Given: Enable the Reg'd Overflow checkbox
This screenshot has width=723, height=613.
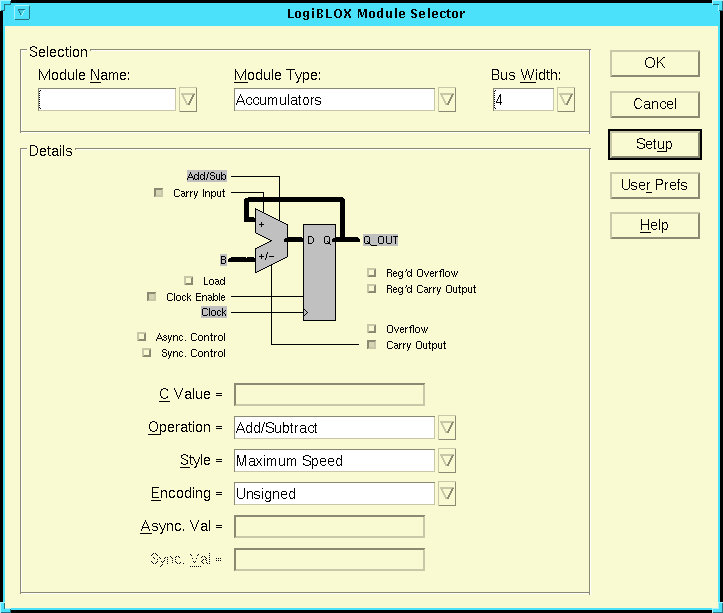Looking at the screenshot, I should tap(371, 273).
